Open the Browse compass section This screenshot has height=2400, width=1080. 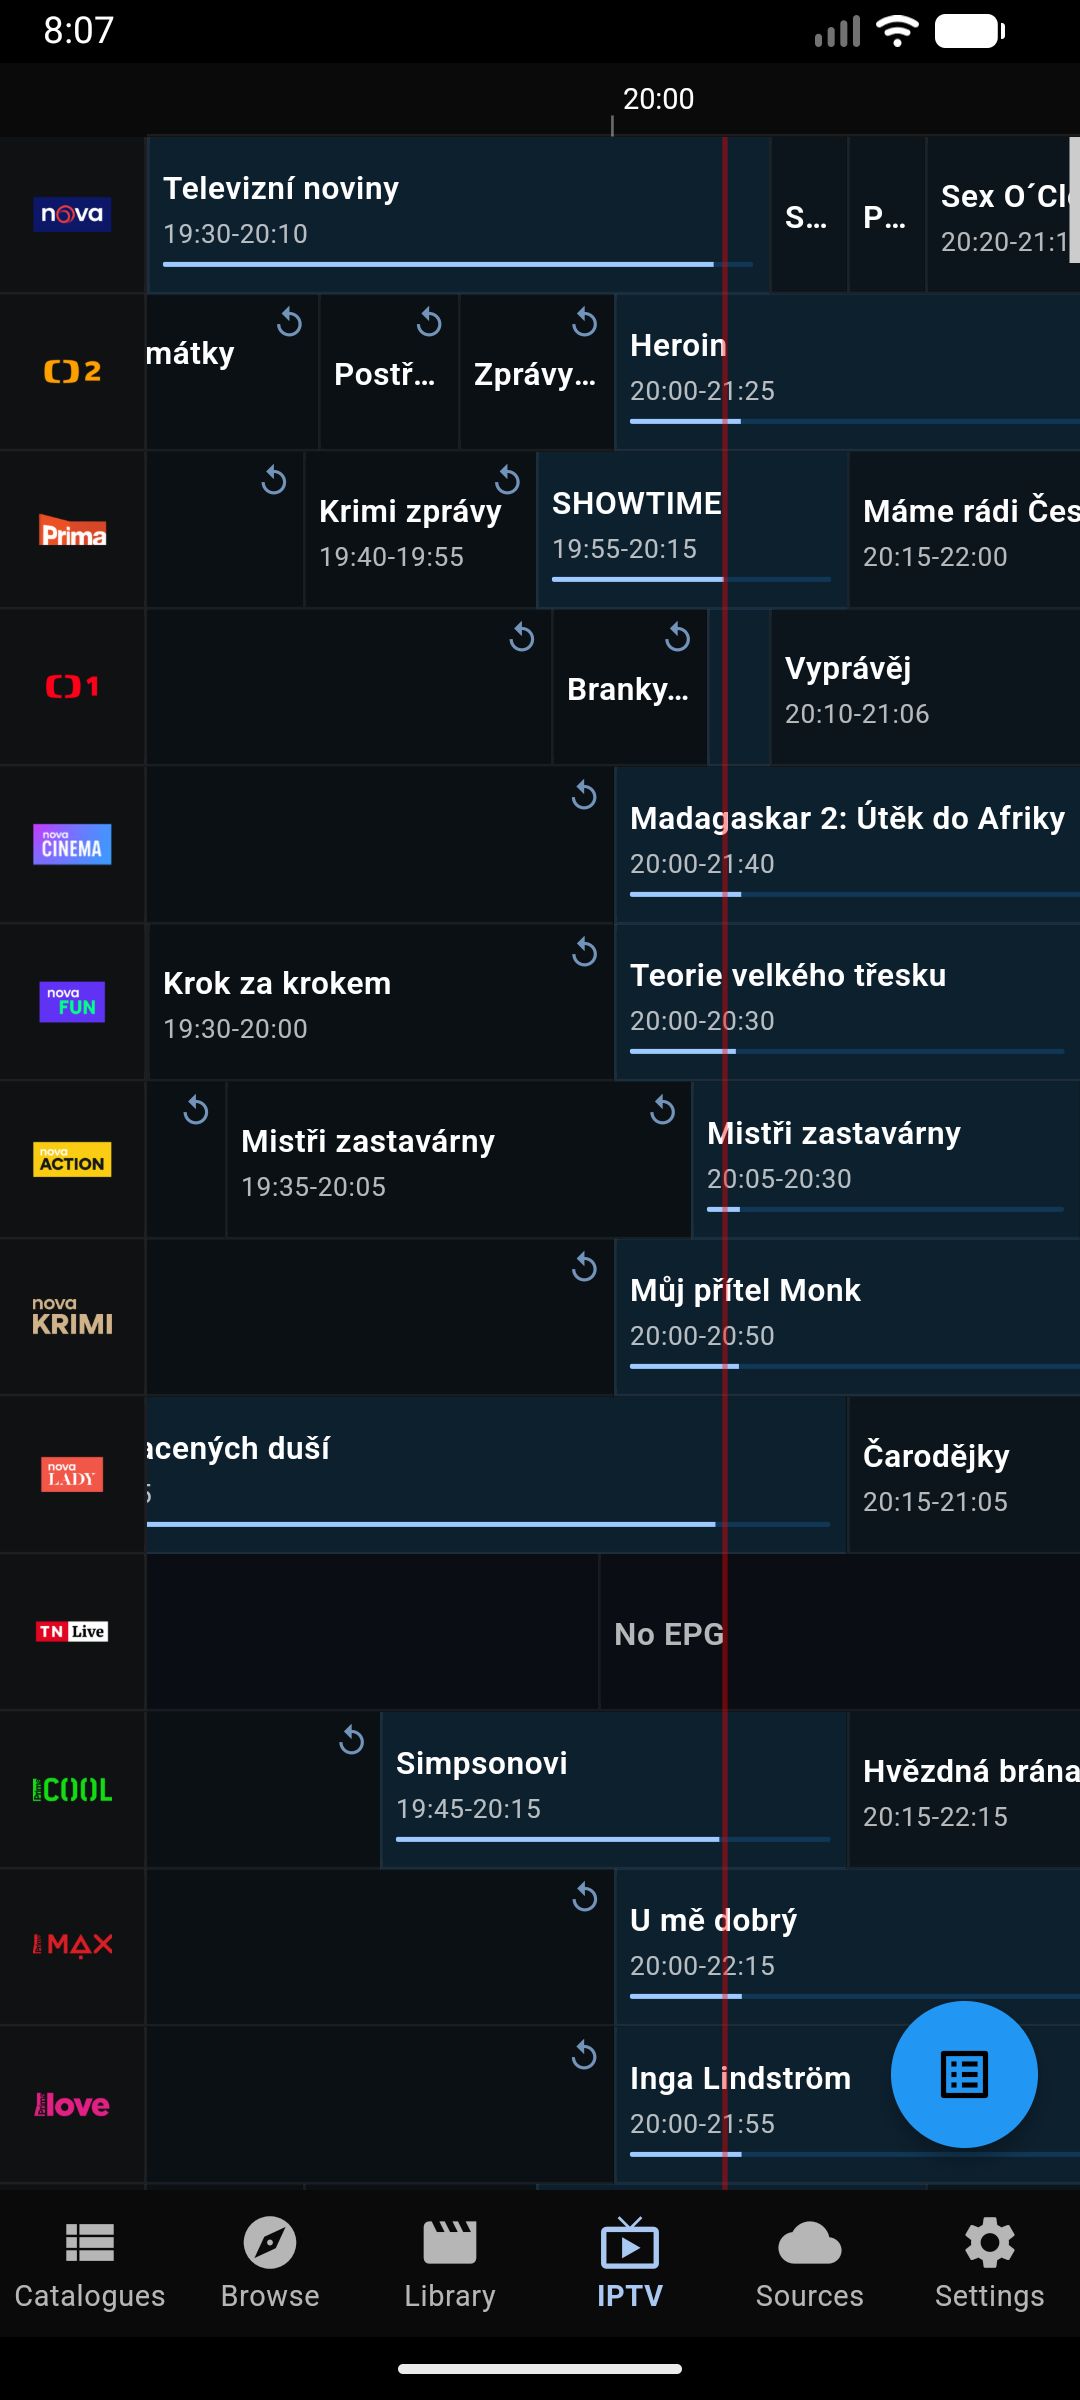(x=269, y=2262)
